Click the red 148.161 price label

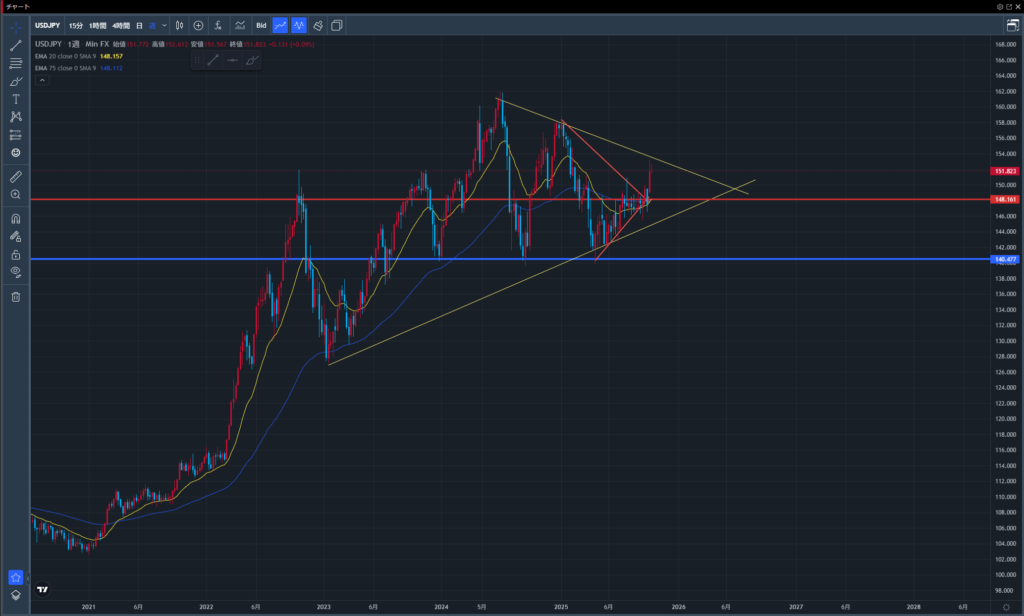tap(1005, 199)
